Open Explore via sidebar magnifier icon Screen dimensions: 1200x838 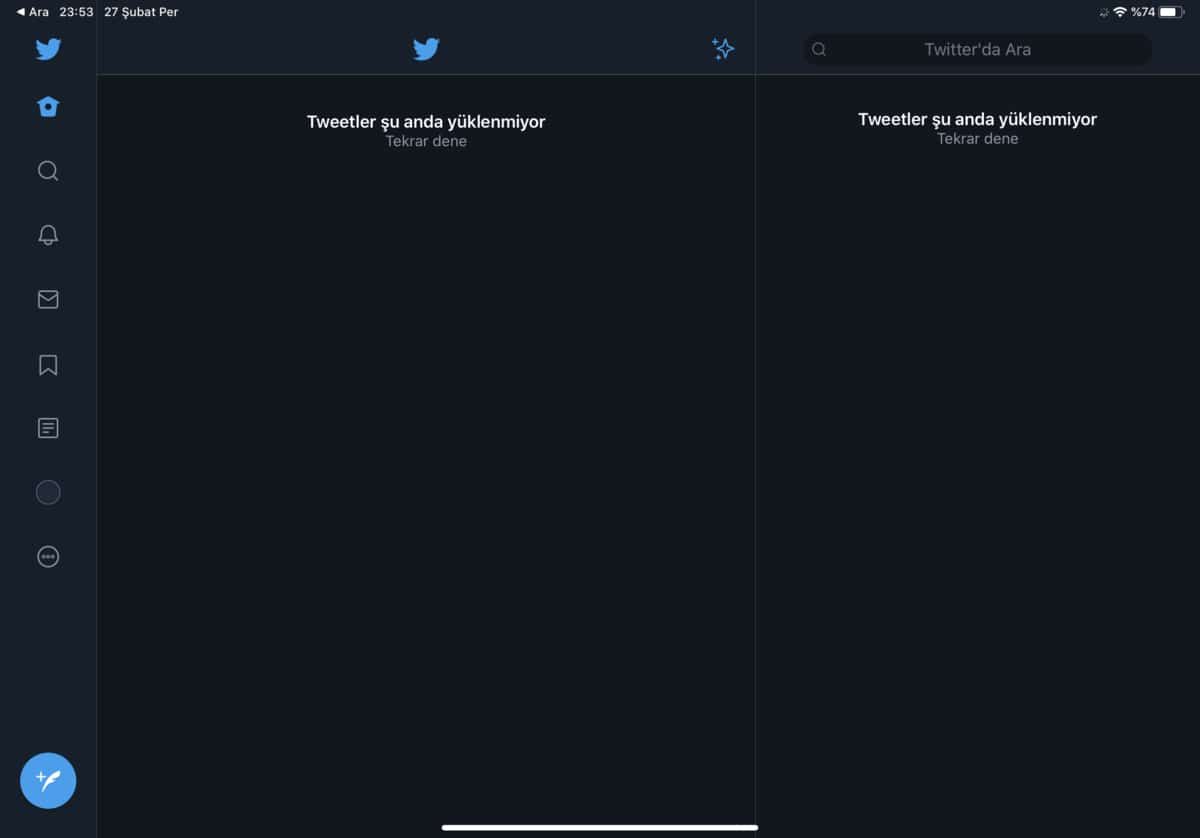[x=48, y=171]
